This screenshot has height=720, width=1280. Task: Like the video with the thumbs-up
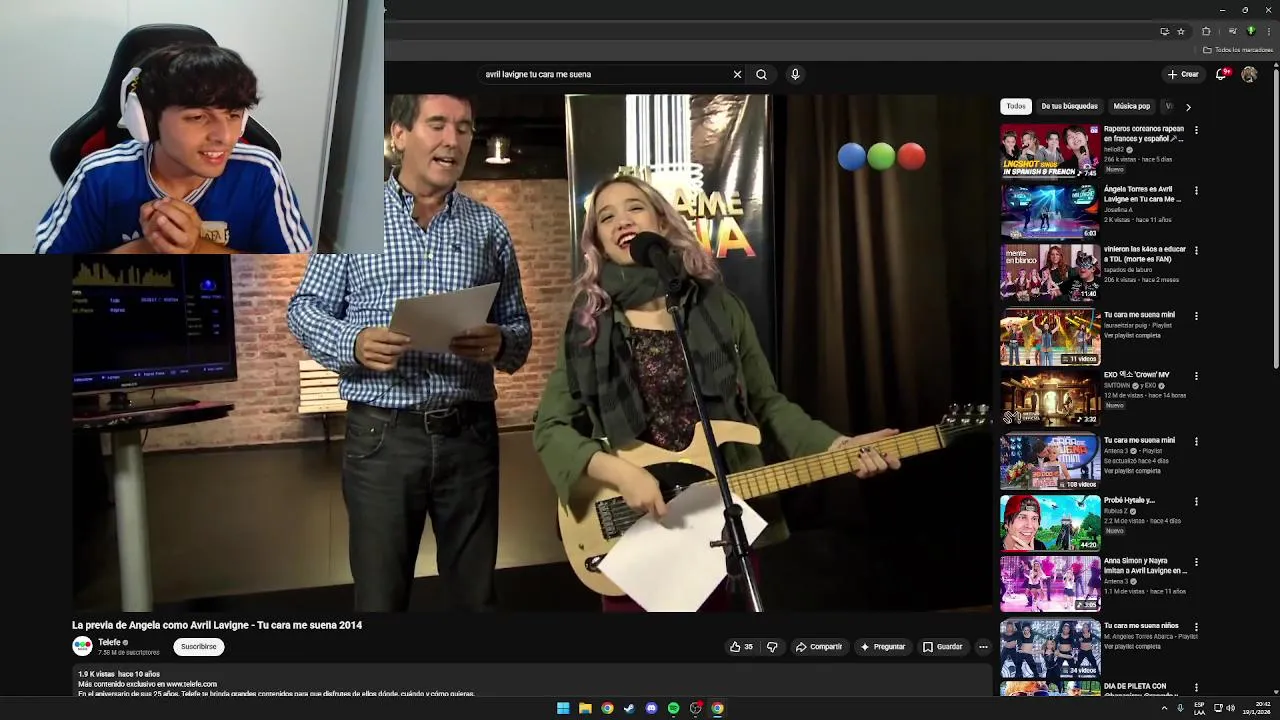pyautogui.click(x=741, y=647)
